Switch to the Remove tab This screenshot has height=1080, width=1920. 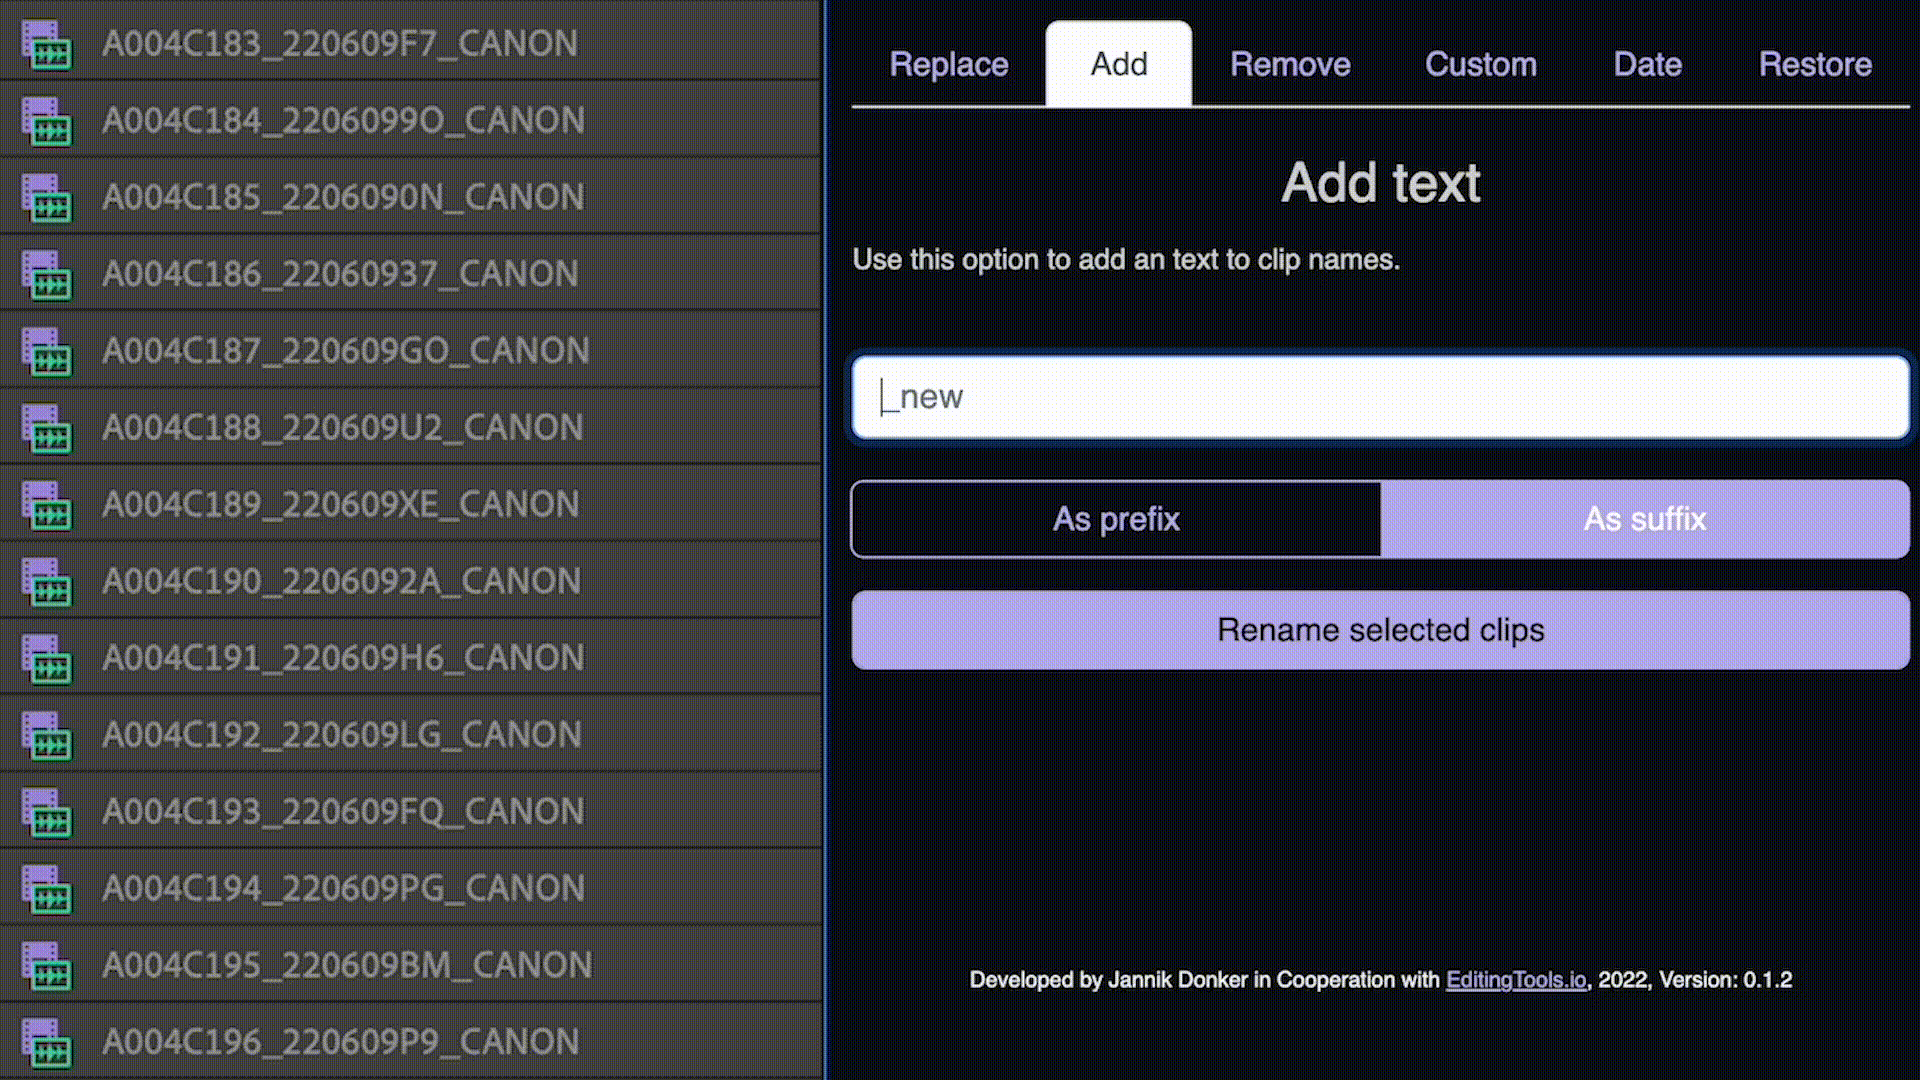[x=1288, y=63]
